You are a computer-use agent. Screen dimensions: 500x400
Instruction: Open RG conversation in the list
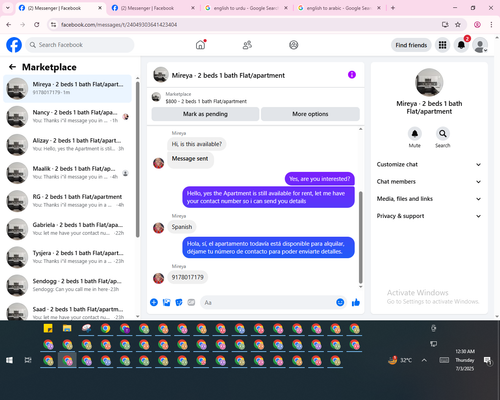[x=68, y=201]
